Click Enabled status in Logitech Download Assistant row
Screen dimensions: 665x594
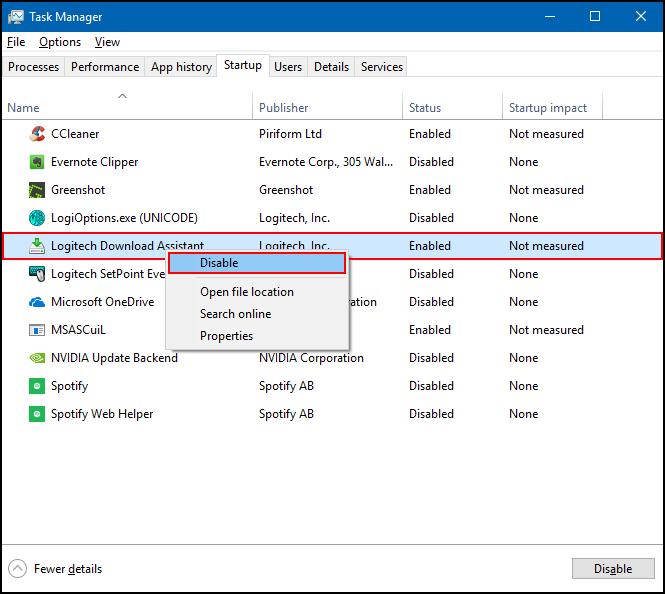430,246
